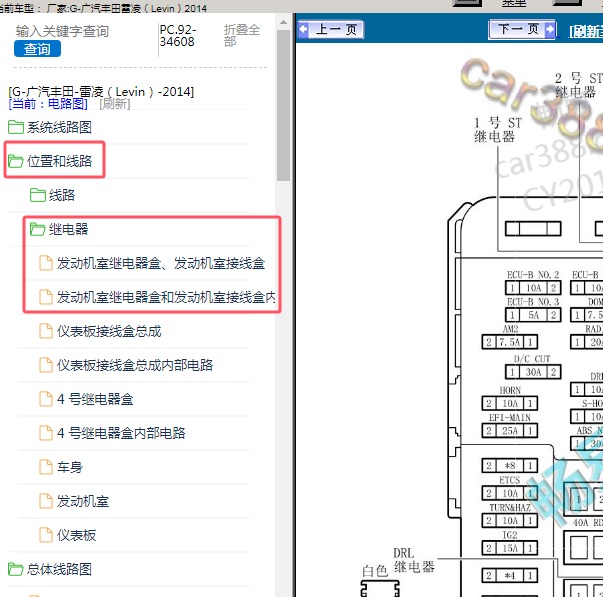Click file icon beside 车身
Viewport: 603px width, 597px height.
pyautogui.click(x=46, y=467)
